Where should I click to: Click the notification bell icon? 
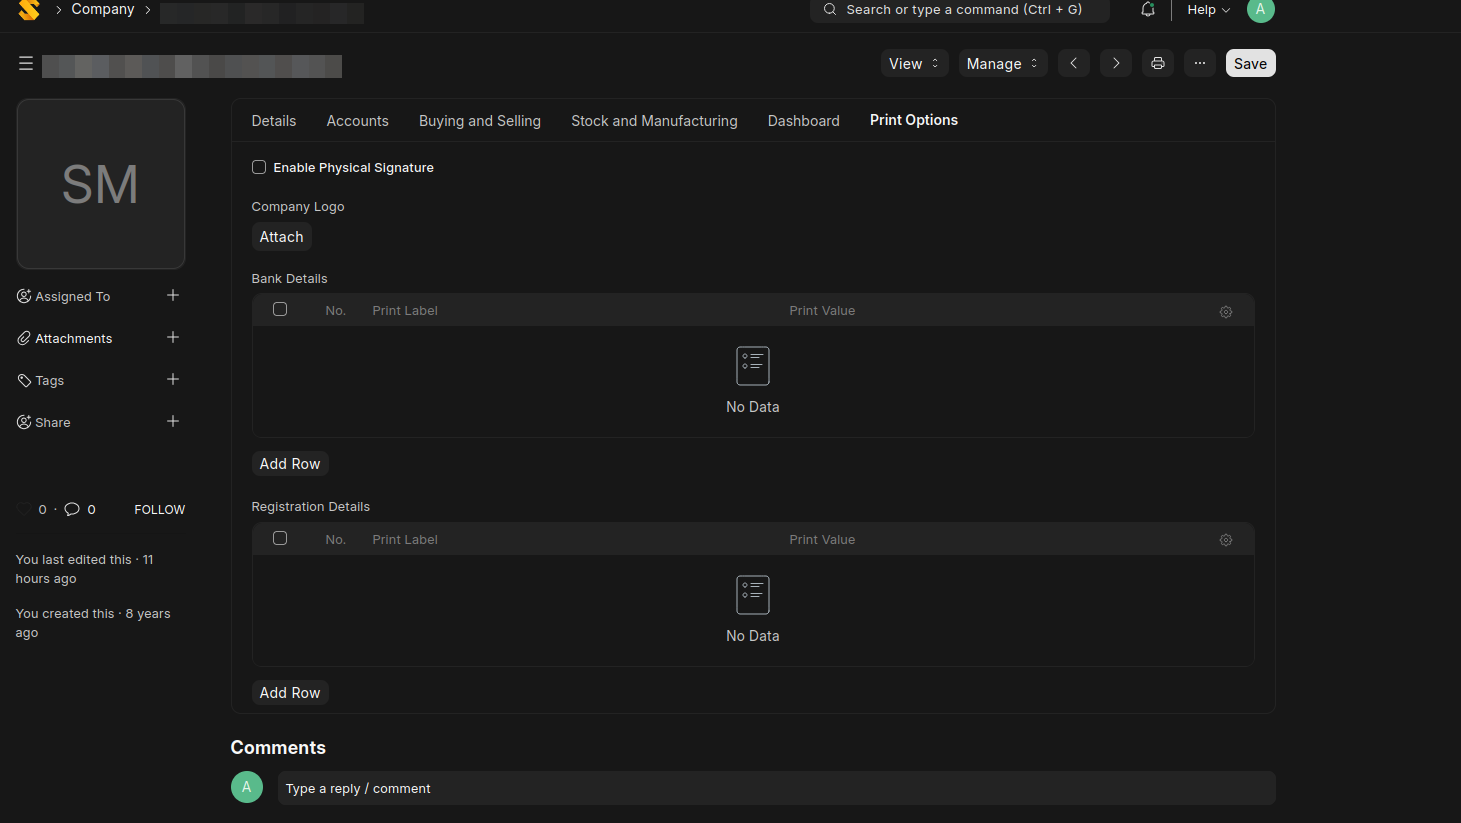point(1147,10)
